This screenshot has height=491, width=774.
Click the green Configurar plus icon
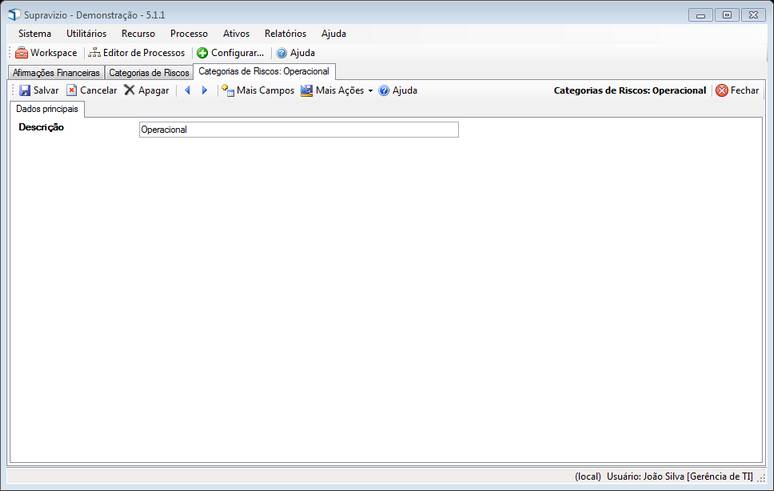[x=203, y=53]
